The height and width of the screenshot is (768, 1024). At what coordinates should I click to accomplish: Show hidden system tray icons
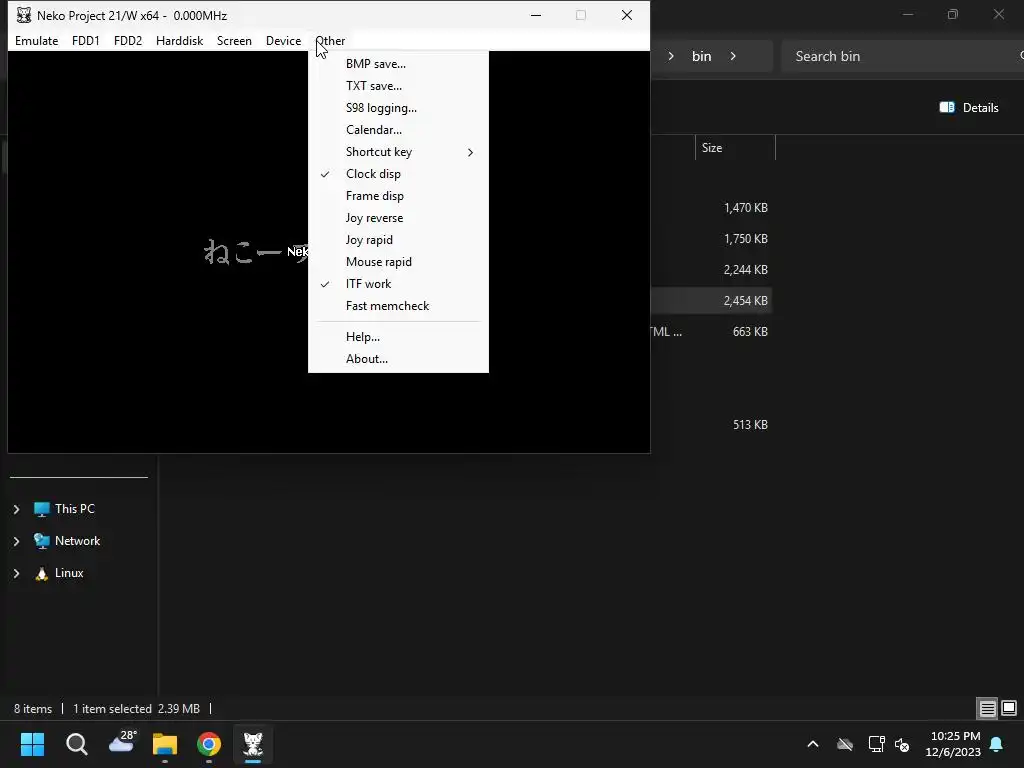click(x=813, y=744)
